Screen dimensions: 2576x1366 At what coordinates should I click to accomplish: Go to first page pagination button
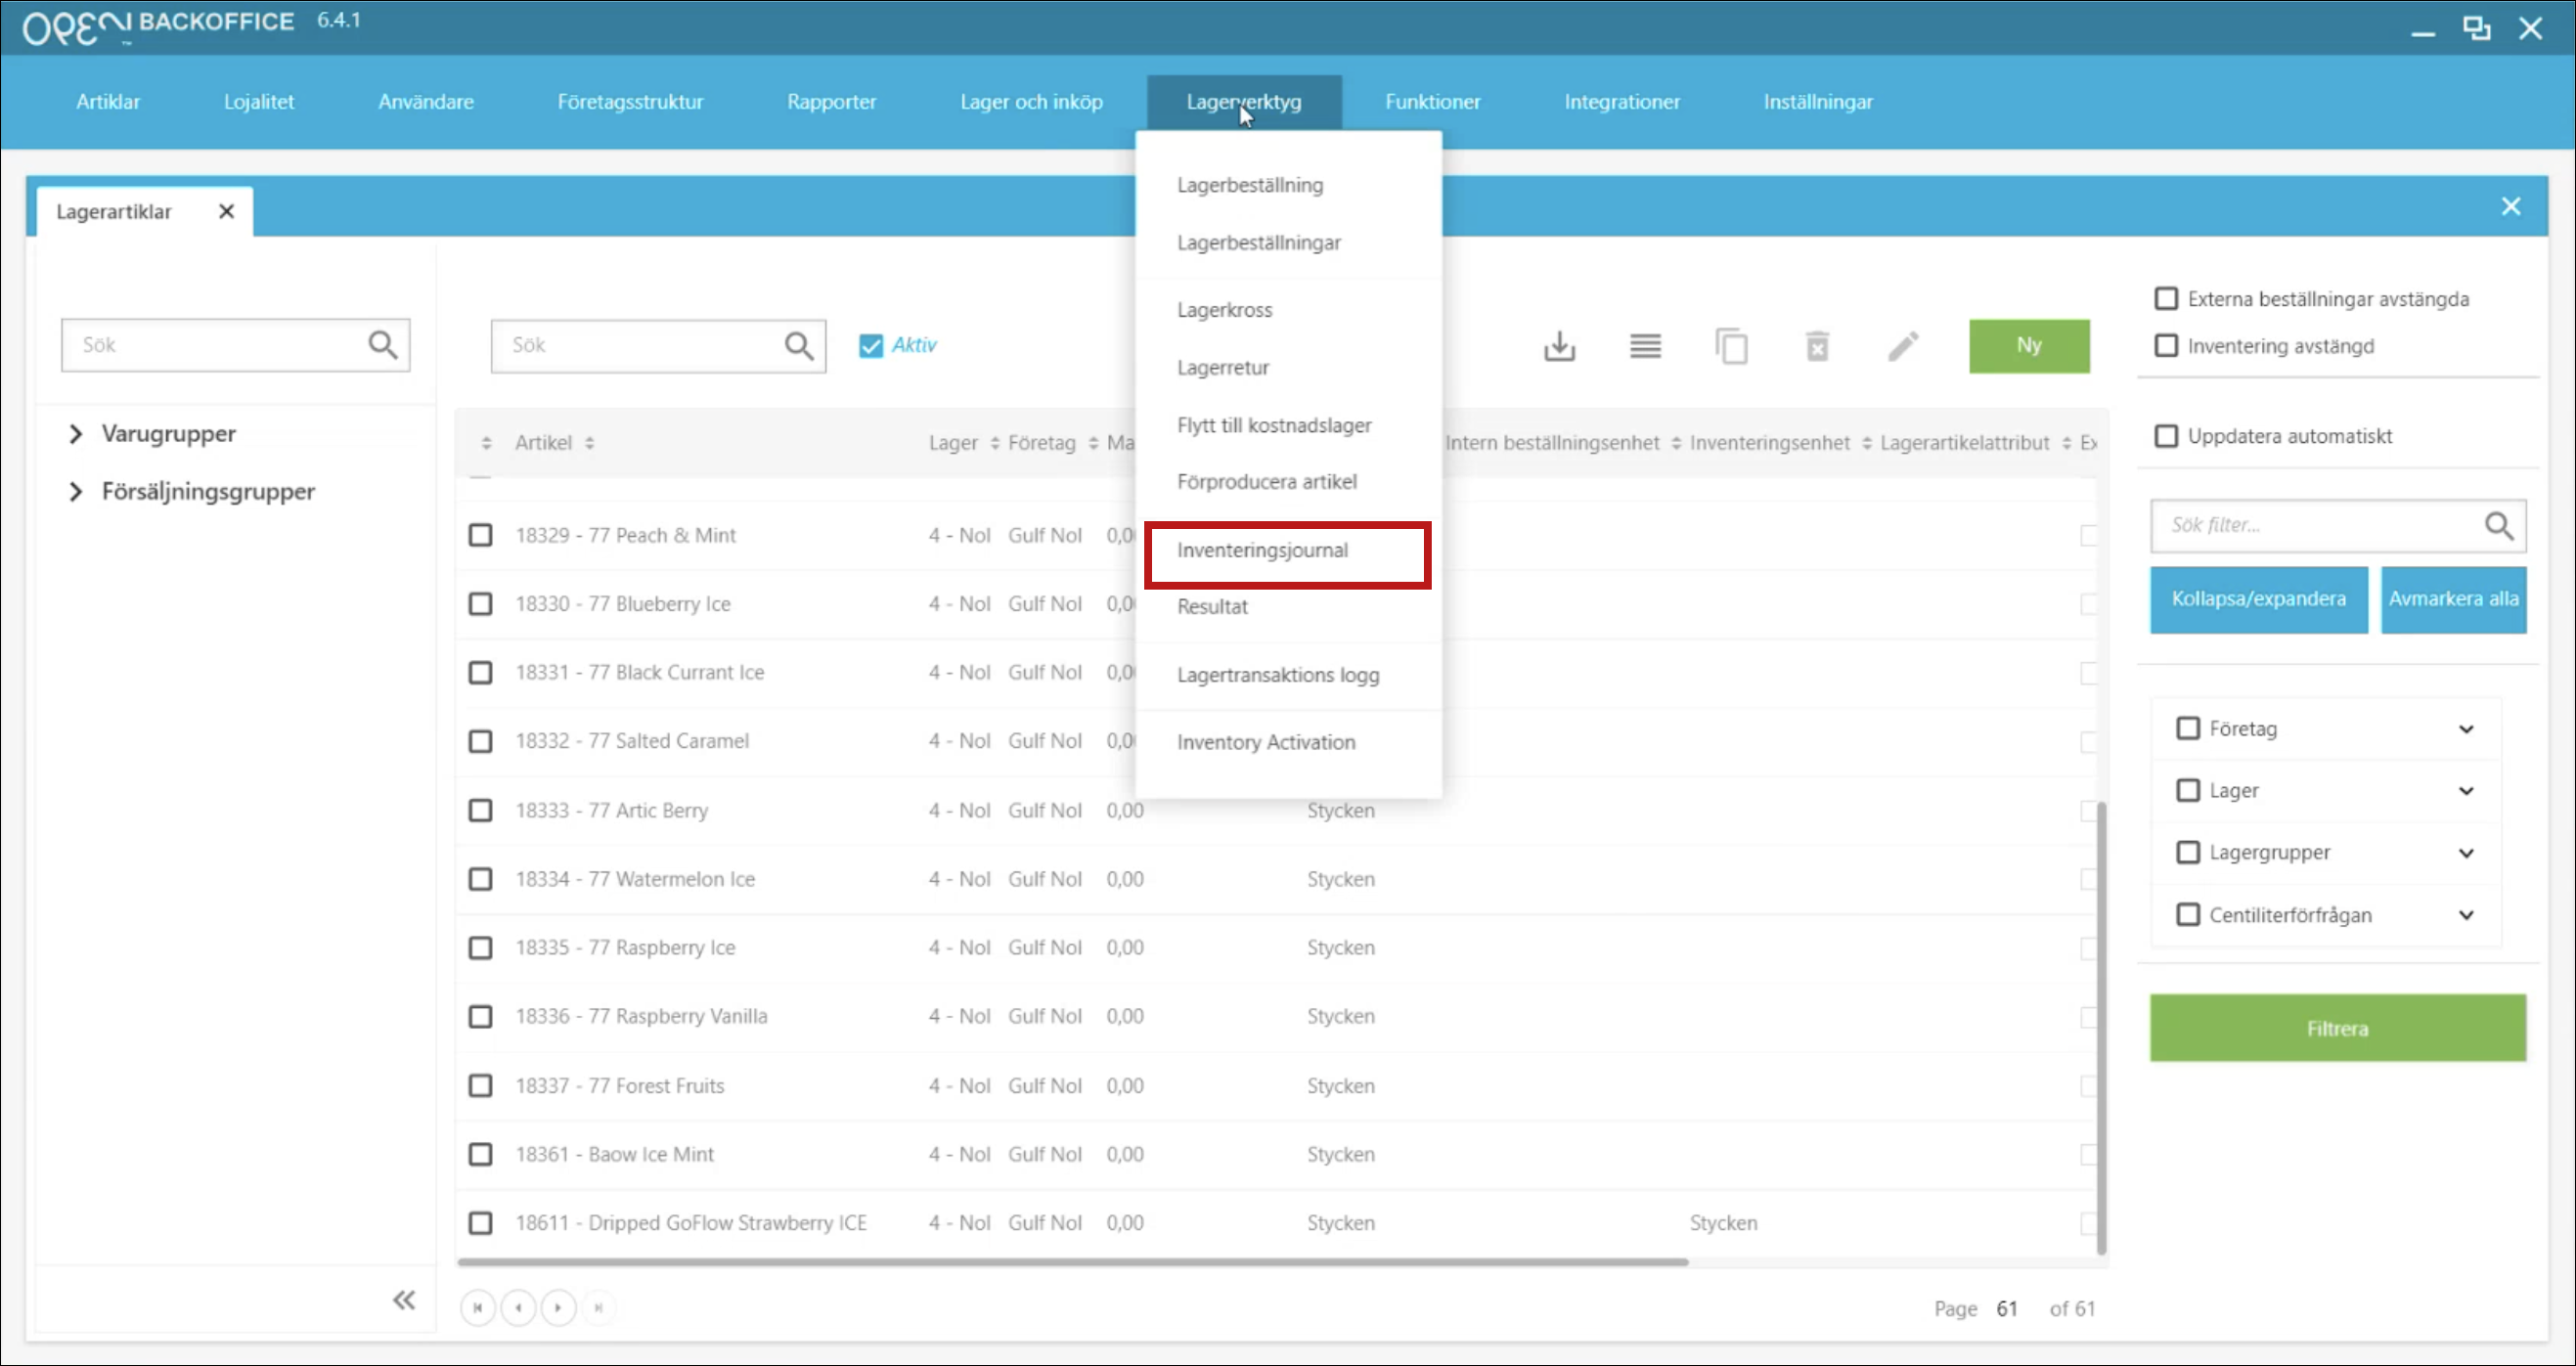tap(478, 1307)
